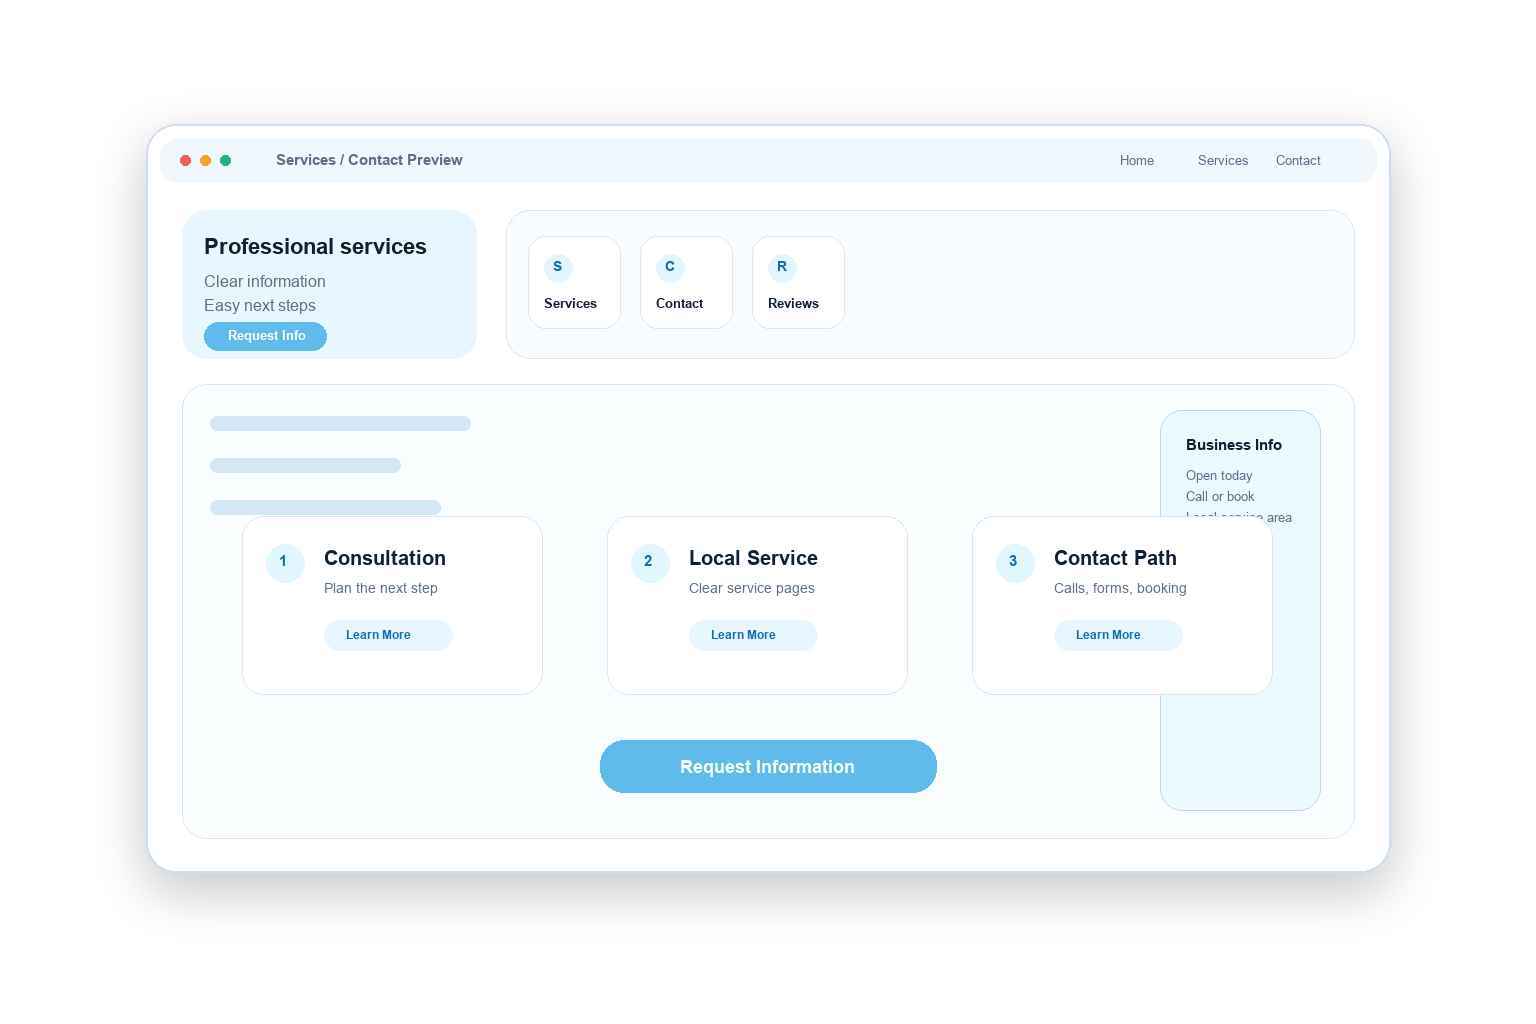Select the step 1 circle on the Consultation card

tap(285, 562)
